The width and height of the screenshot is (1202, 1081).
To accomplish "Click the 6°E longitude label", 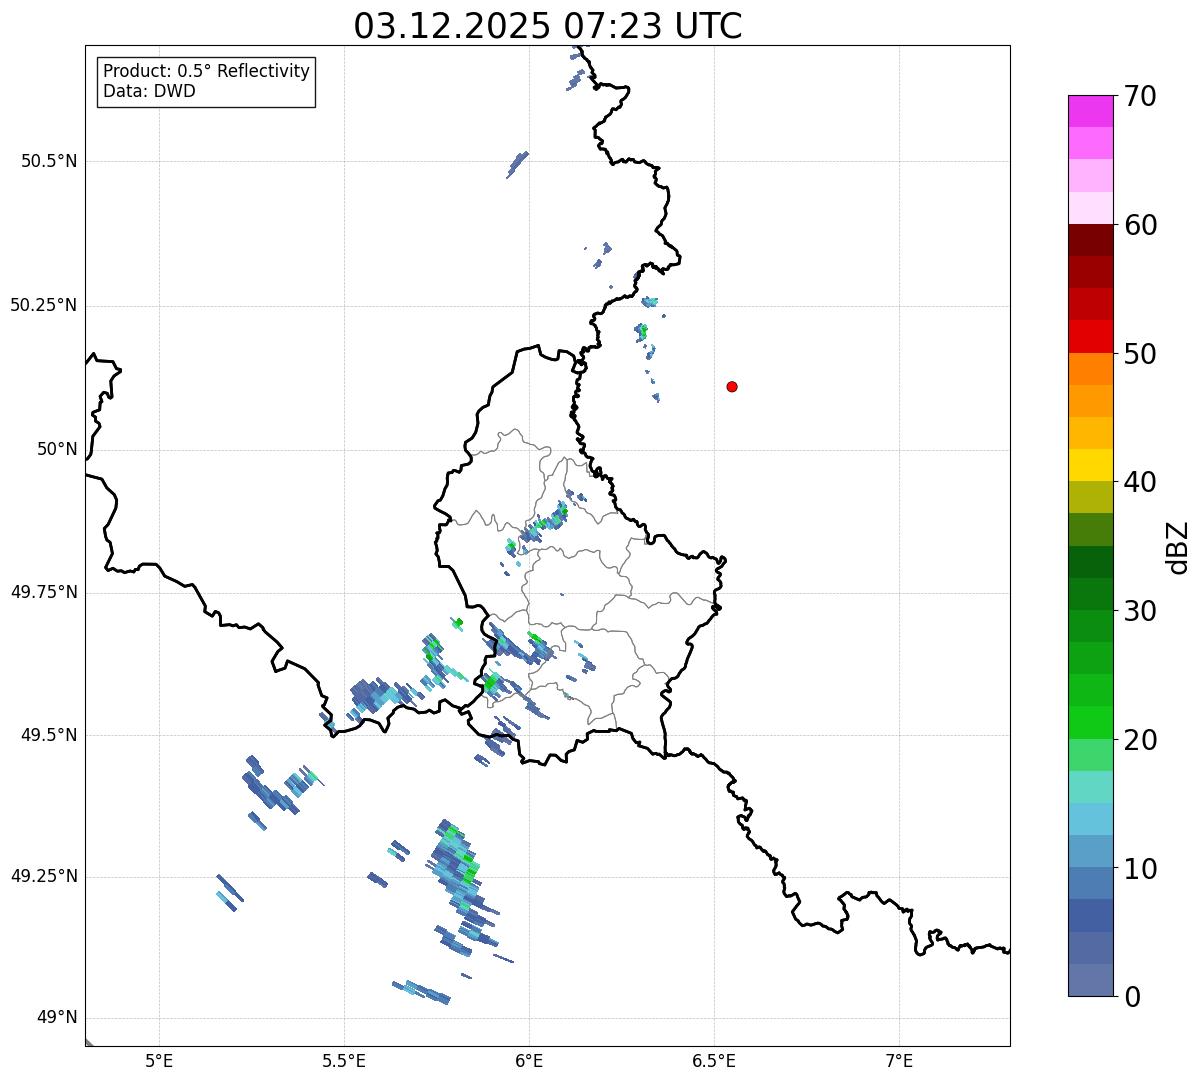I will click(x=529, y=1060).
